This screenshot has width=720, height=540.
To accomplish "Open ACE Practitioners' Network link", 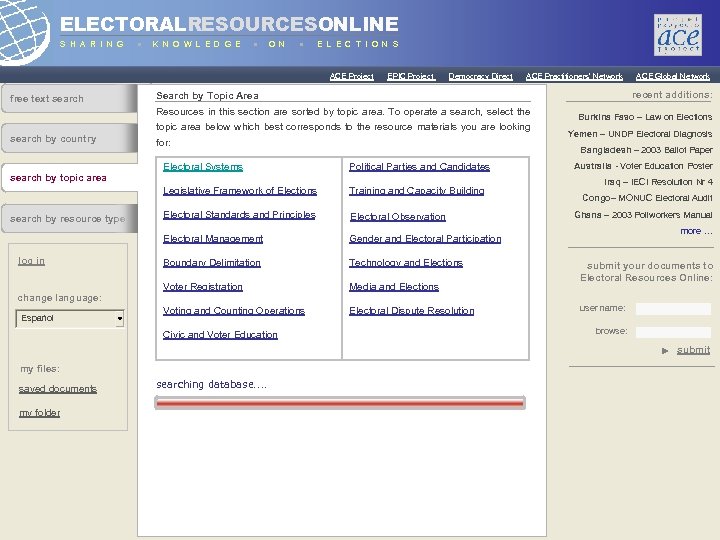I will pos(574,76).
